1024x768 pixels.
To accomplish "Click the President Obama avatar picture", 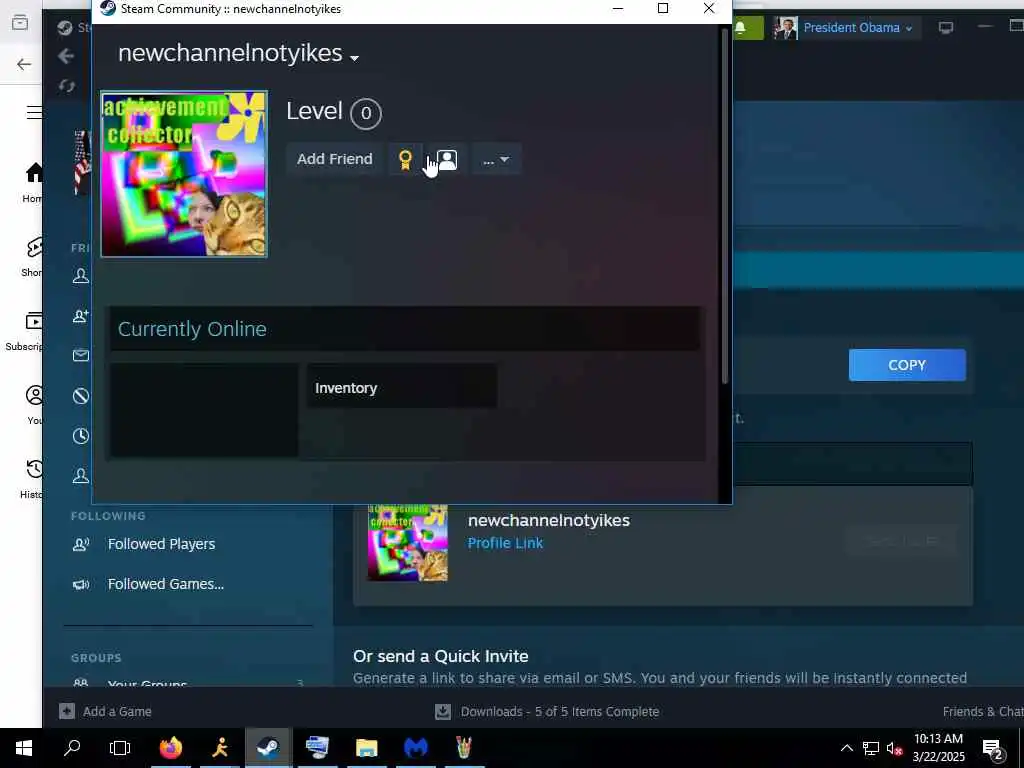I will 785,27.
